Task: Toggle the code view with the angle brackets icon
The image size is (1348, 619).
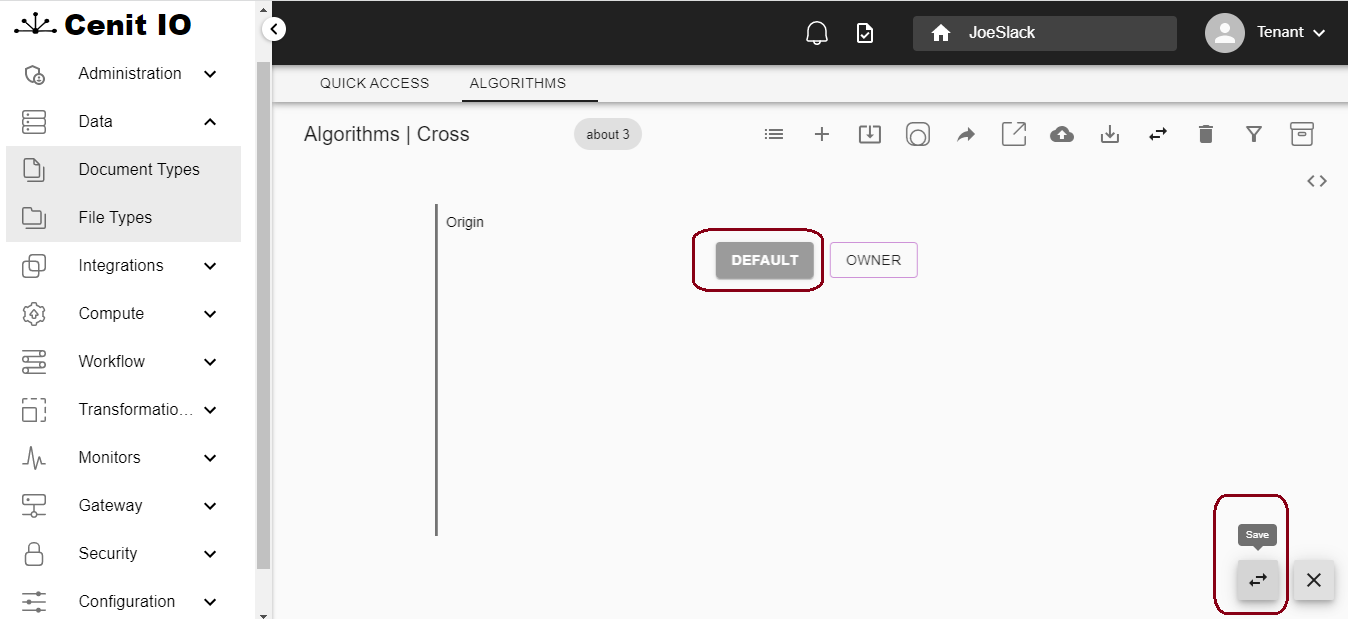Action: click(x=1317, y=180)
